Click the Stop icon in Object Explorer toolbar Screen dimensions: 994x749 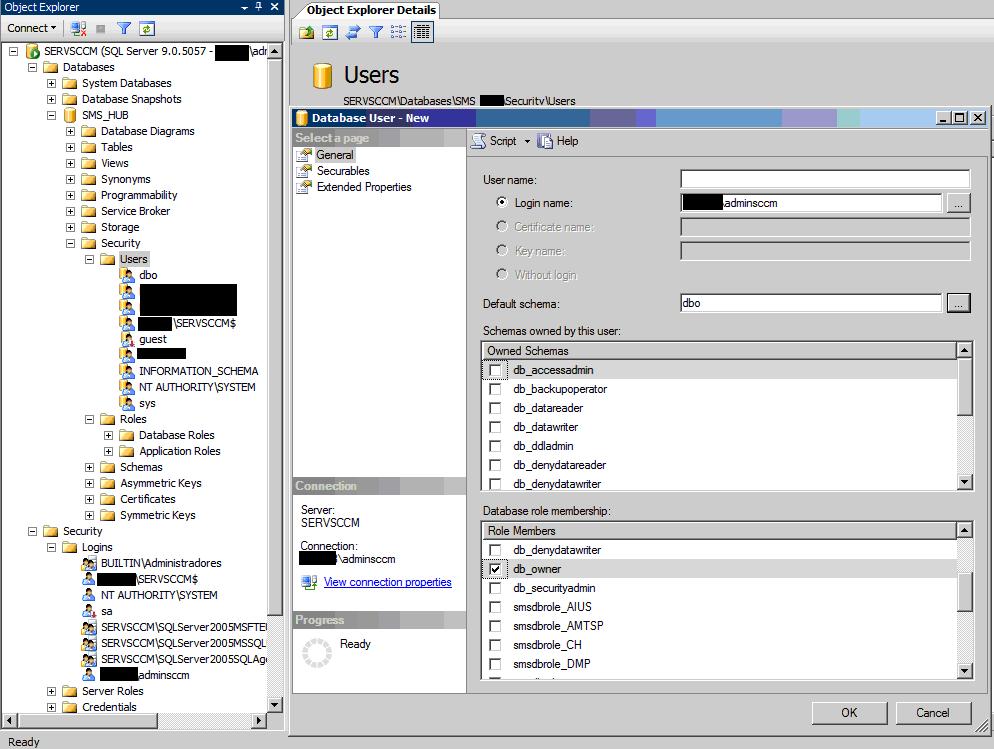click(100, 29)
